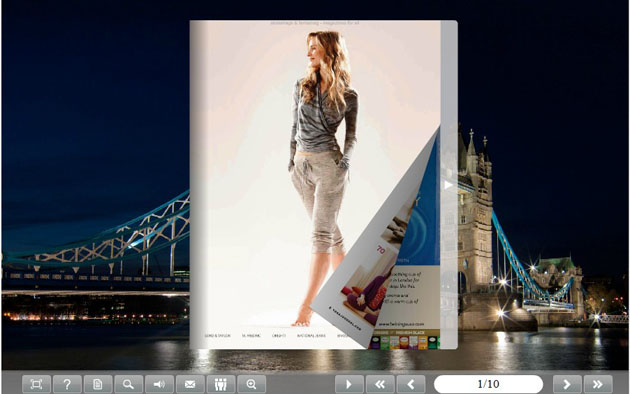The height and width of the screenshot is (394, 630).
Task: Open the table of contents page icon
Action: pyautogui.click(x=98, y=384)
